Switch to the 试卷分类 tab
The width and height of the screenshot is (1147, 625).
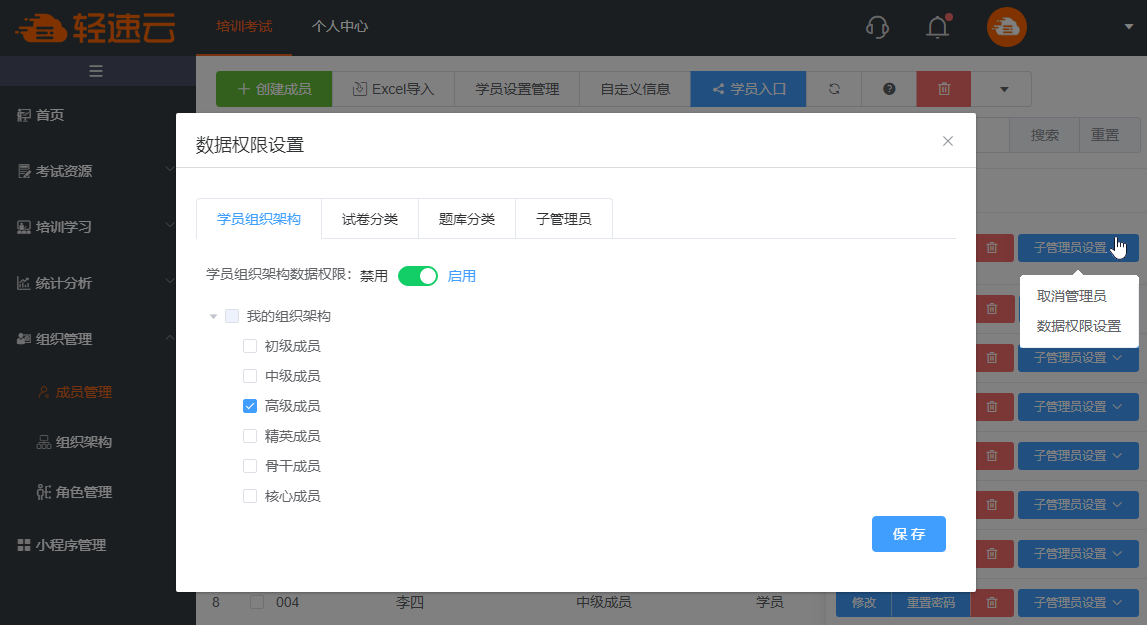(370, 219)
